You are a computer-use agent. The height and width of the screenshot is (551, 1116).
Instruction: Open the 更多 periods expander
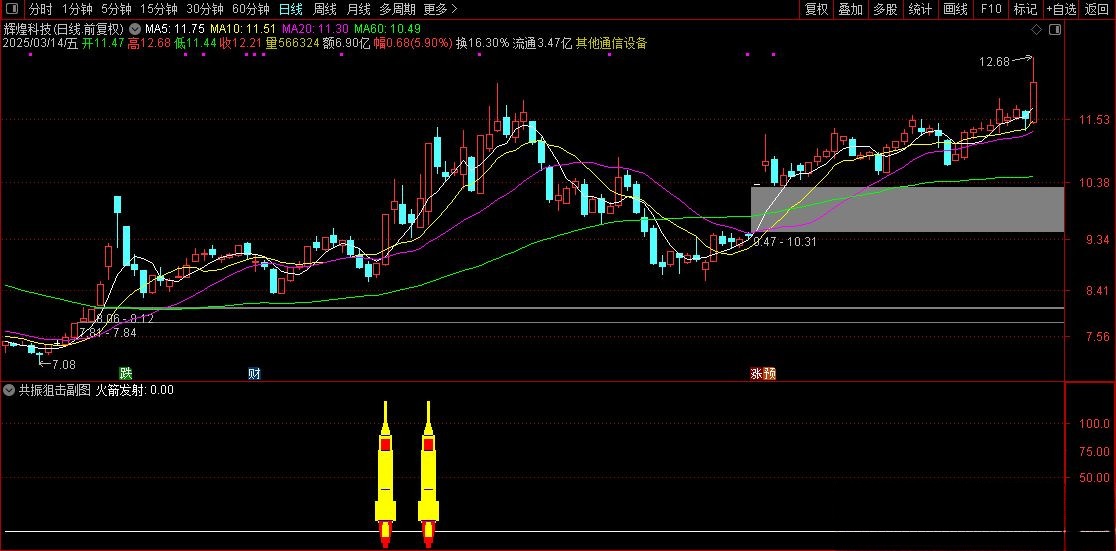pyautogui.click(x=440, y=9)
